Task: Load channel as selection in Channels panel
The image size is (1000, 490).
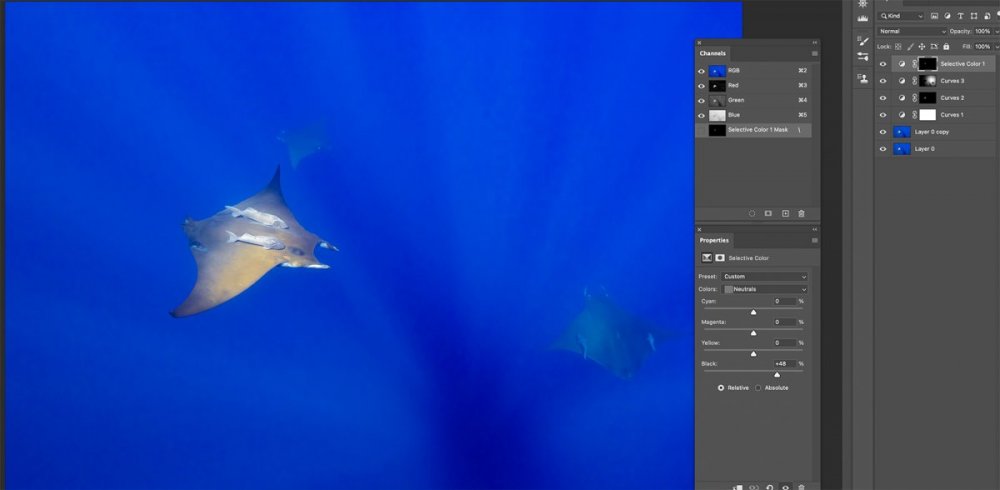Action: pyautogui.click(x=751, y=214)
